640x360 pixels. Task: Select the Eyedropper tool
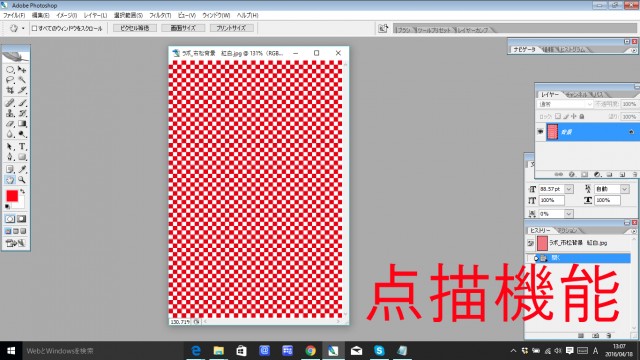click(22, 169)
